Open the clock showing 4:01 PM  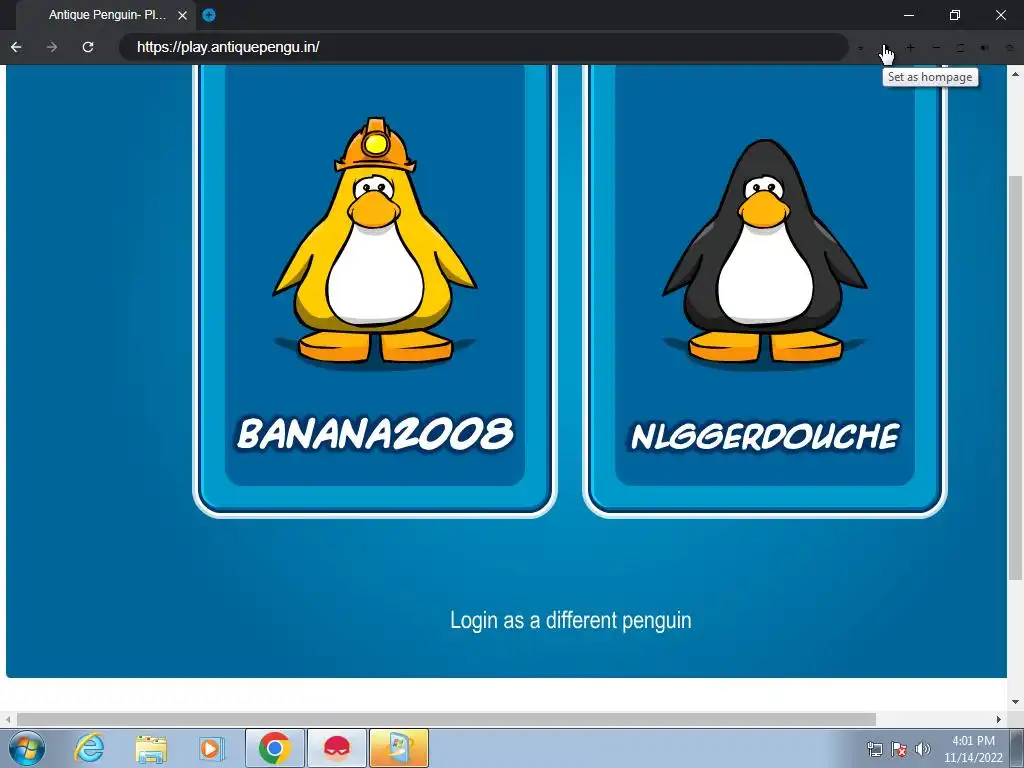point(973,749)
